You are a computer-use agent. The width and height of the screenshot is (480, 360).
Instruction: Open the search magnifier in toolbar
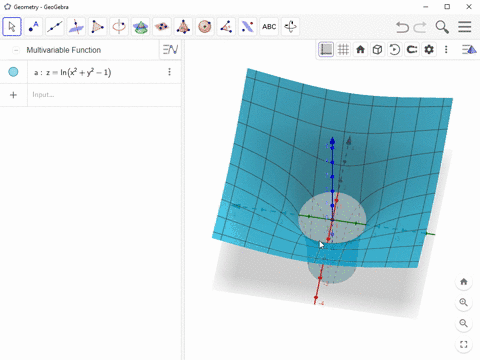pos(442,27)
